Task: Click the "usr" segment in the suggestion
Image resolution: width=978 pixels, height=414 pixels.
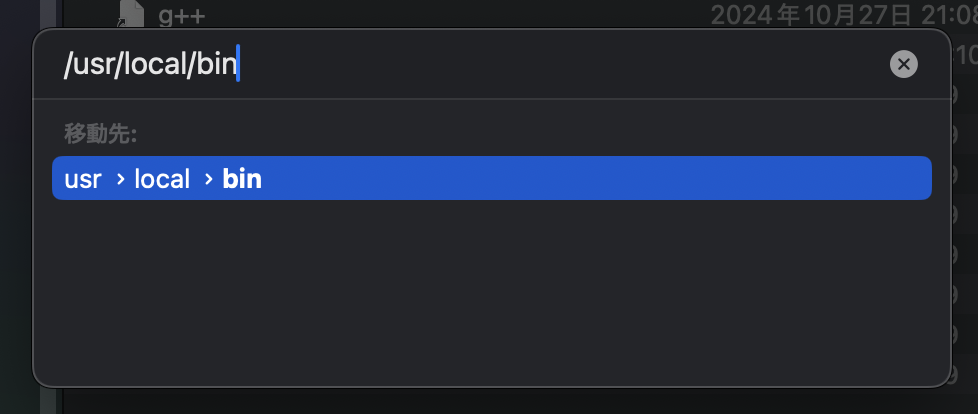Action: (x=83, y=180)
